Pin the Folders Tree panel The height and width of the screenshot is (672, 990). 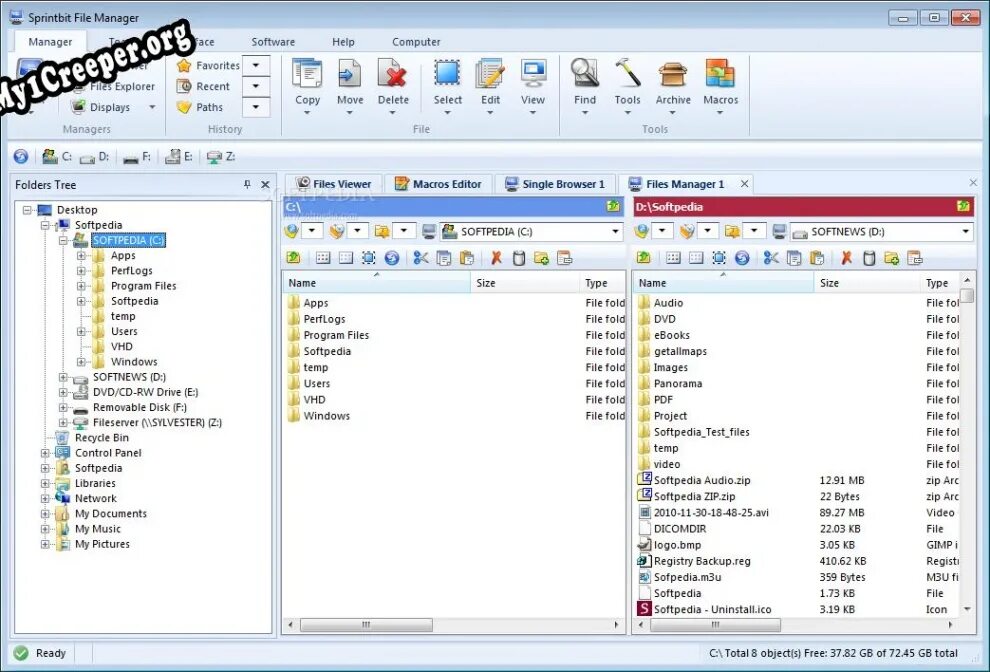tap(247, 184)
